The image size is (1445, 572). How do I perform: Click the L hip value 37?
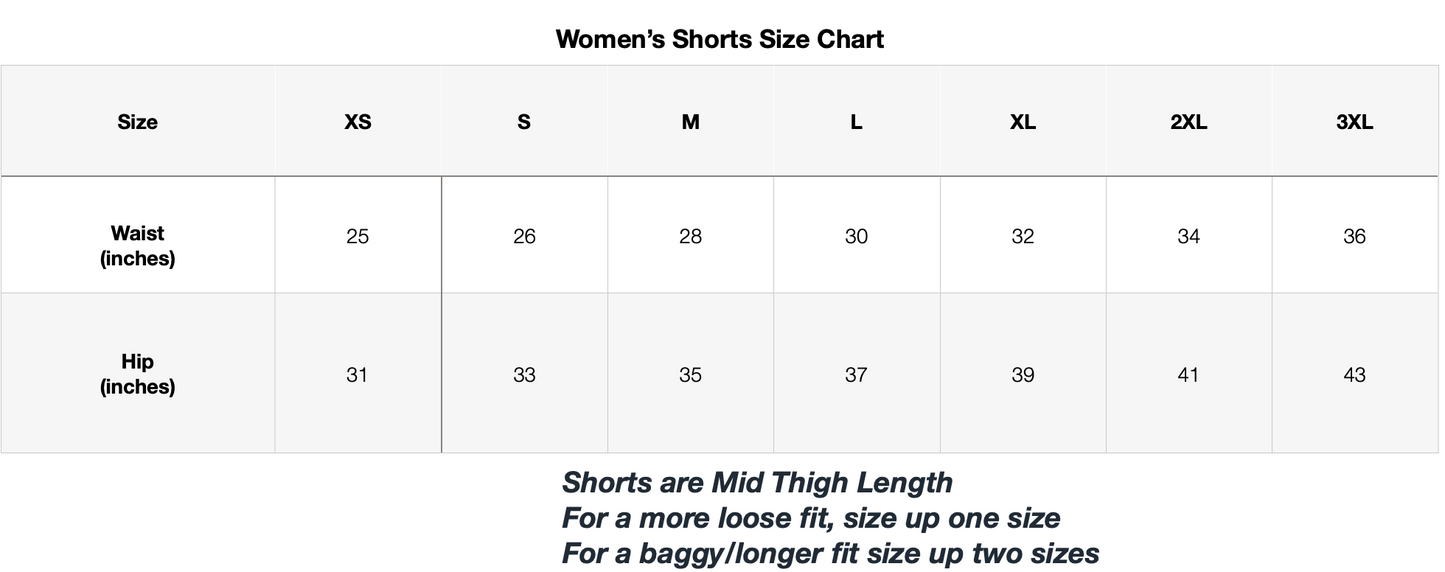856,375
